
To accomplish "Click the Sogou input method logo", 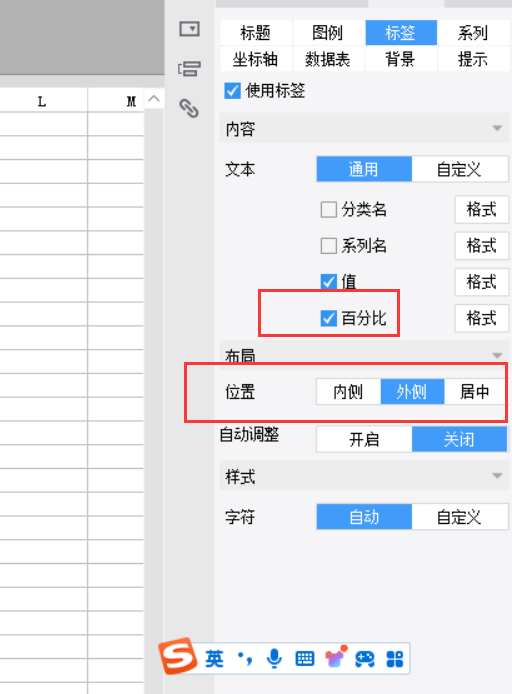I will coord(178,656).
